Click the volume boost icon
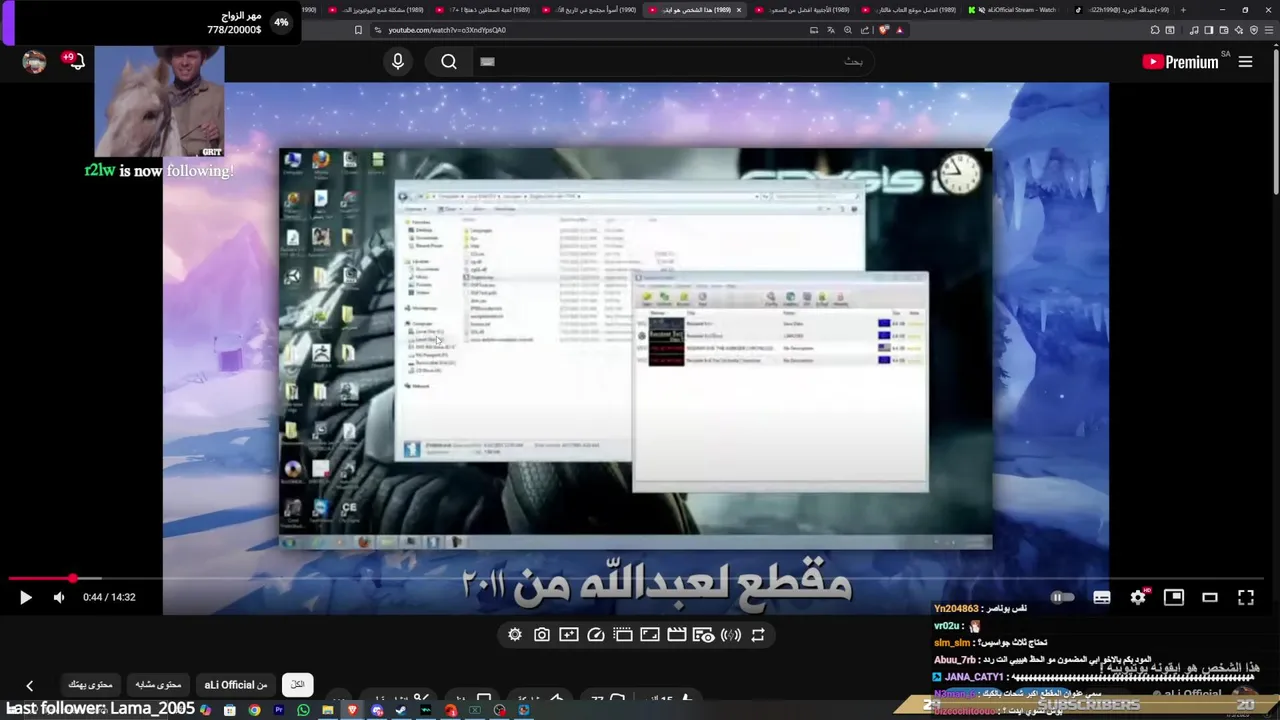 pyautogui.click(x=731, y=635)
